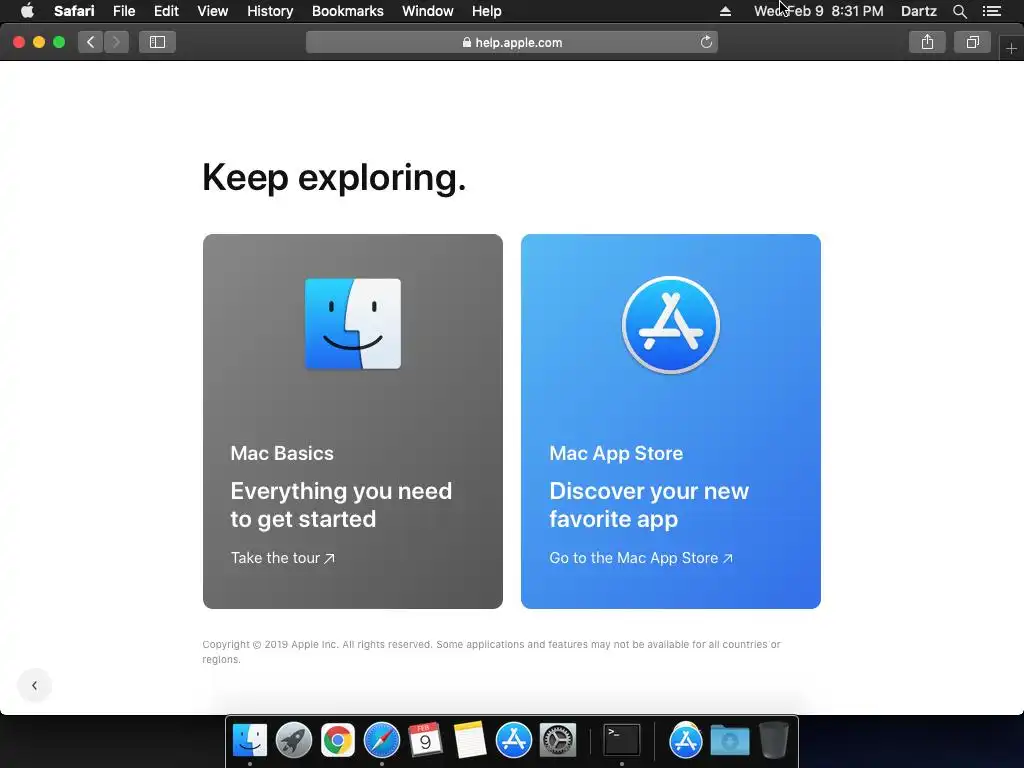
Task: Click the Take the tour link
Action: (x=283, y=558)
